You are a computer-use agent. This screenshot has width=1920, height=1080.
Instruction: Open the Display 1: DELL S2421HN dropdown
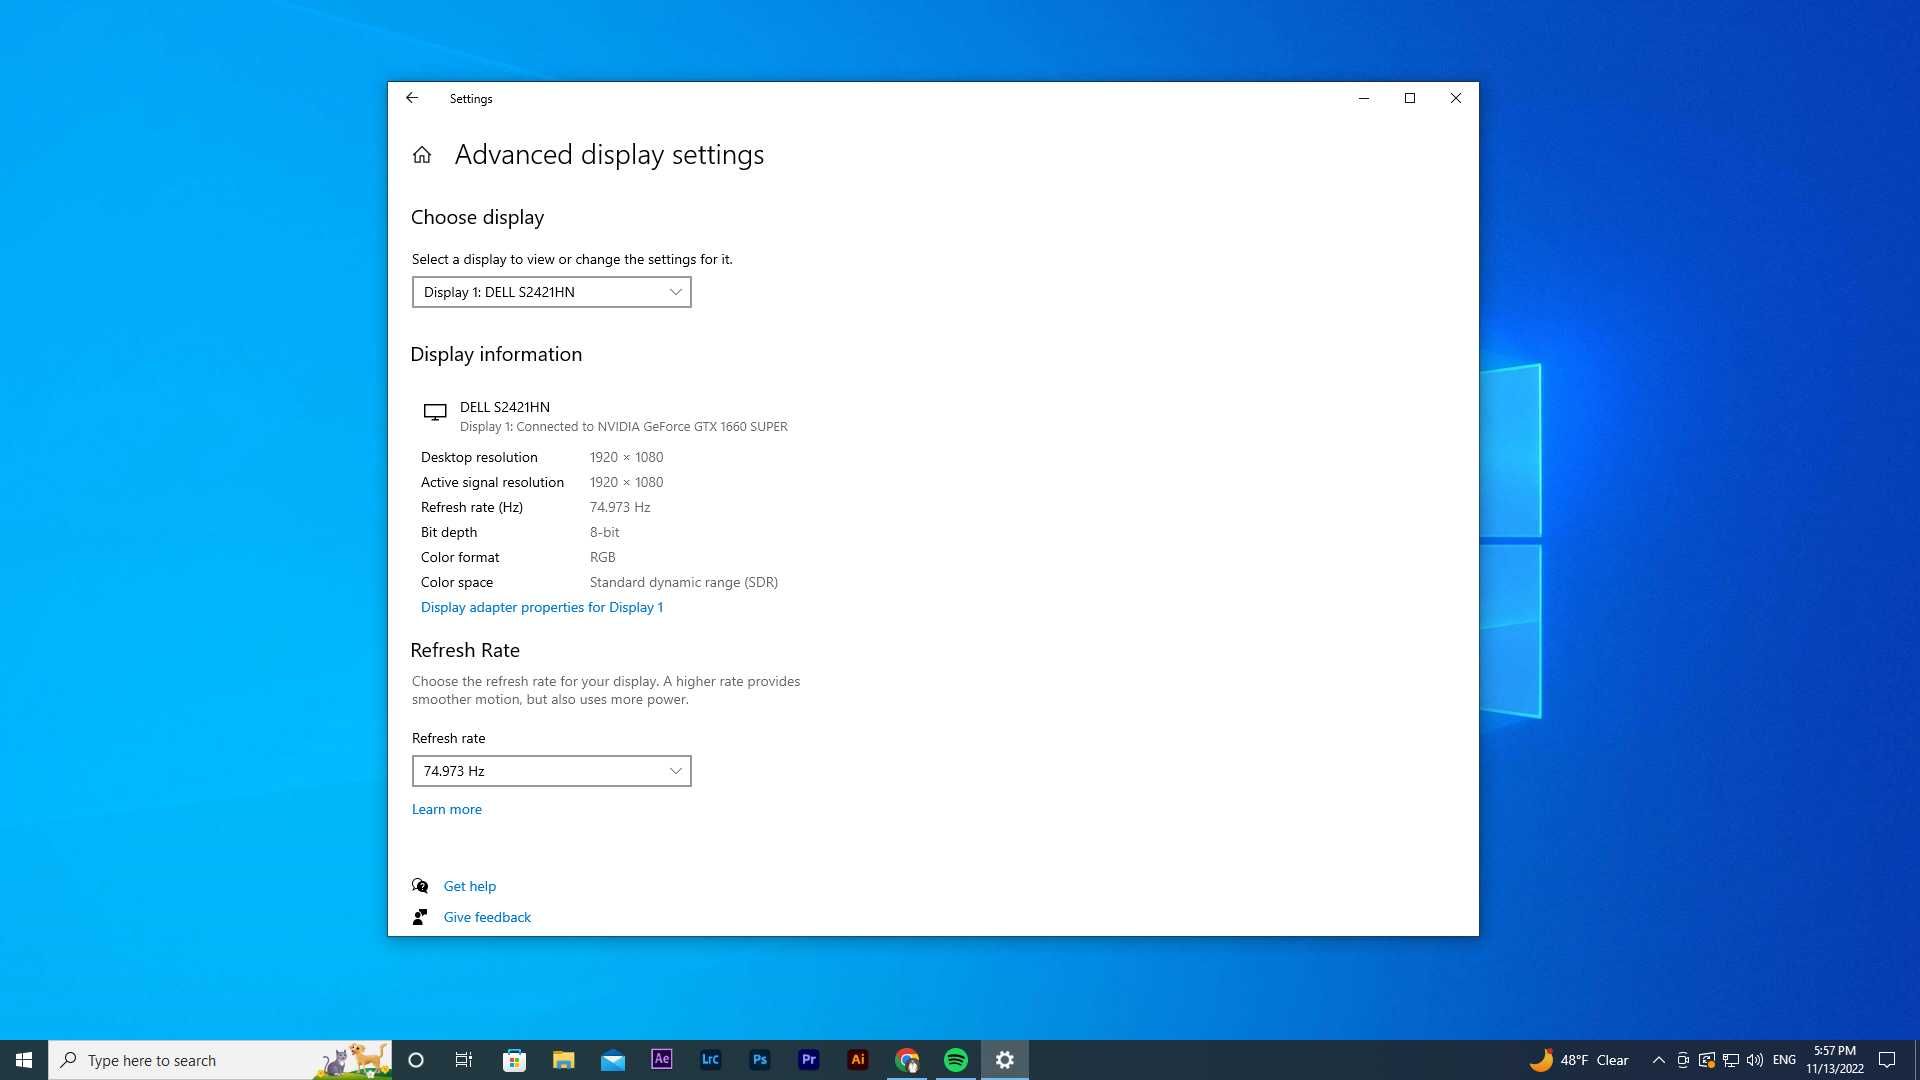[x=551, y=292]
